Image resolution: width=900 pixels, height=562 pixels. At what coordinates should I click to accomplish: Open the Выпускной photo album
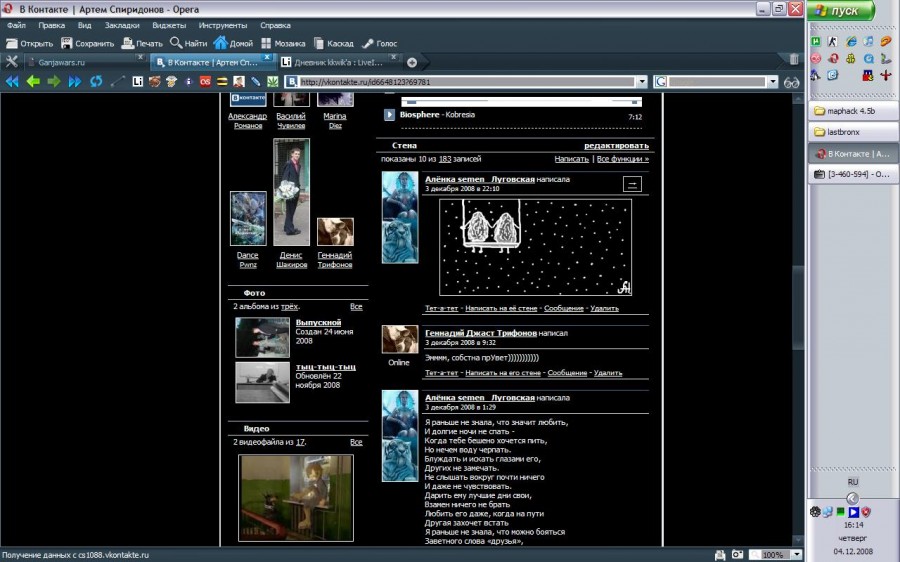coord(318,323)
